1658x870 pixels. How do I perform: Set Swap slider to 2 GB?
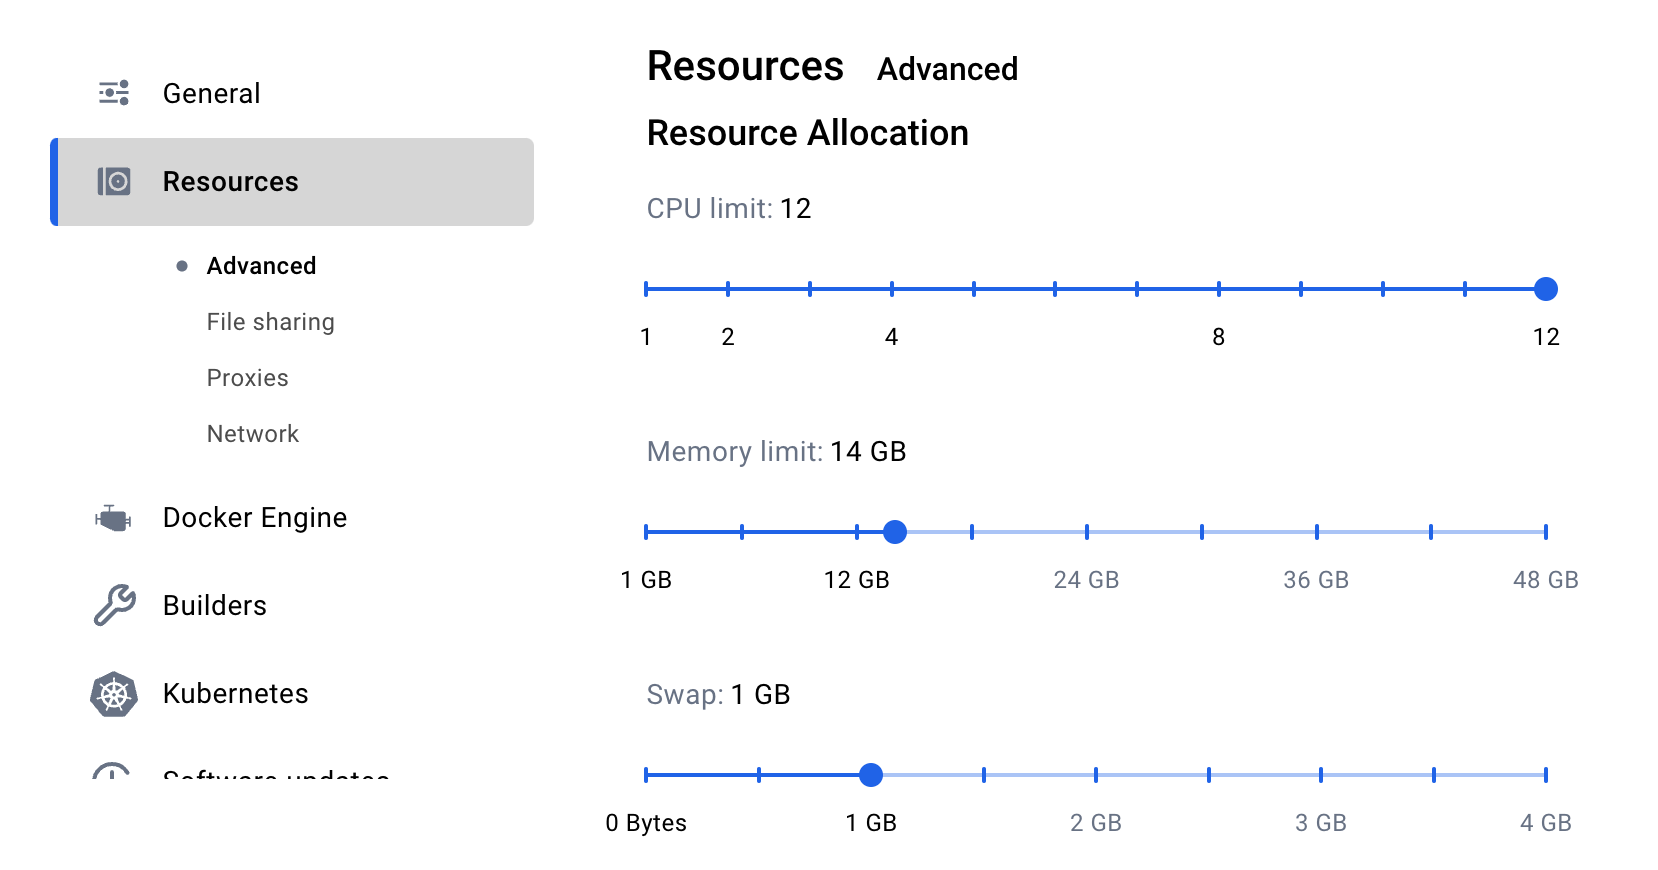tap(1096, 775)
